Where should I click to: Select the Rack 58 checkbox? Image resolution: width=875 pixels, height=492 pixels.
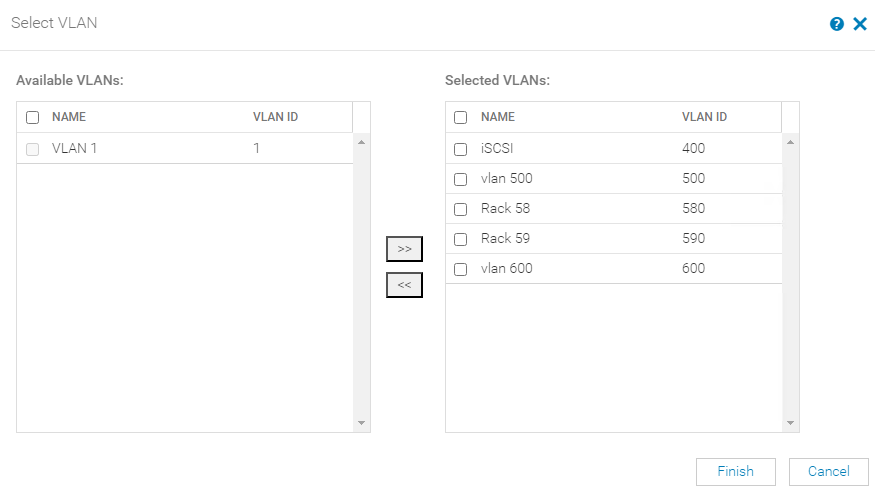(x=460, y=209)
